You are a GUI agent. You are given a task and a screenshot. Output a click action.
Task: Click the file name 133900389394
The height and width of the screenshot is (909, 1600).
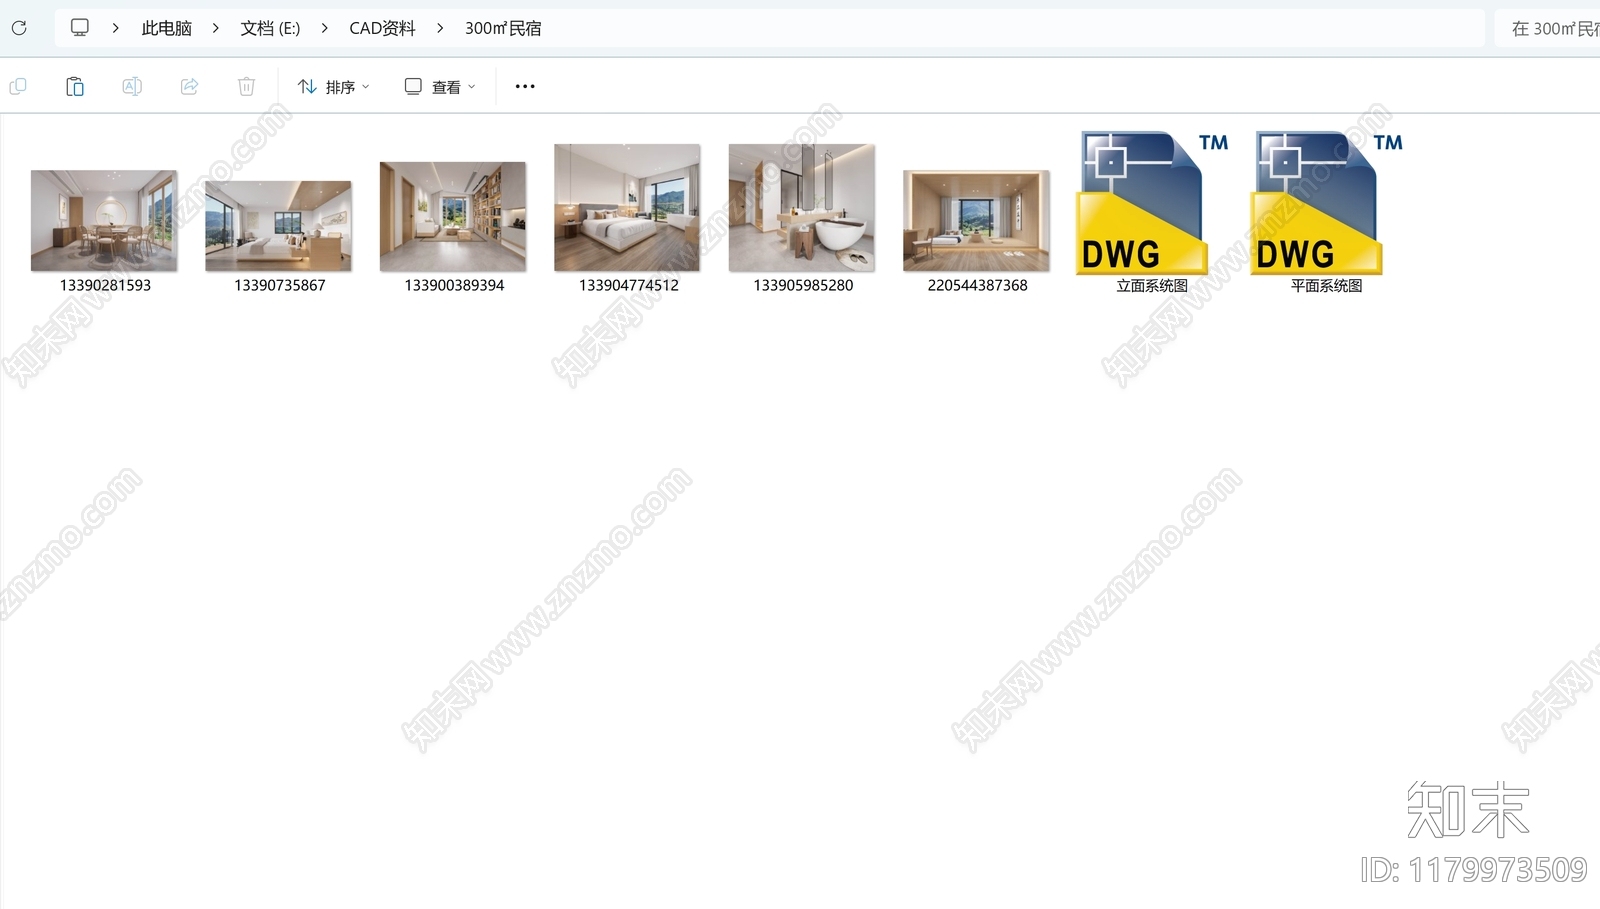454,285
